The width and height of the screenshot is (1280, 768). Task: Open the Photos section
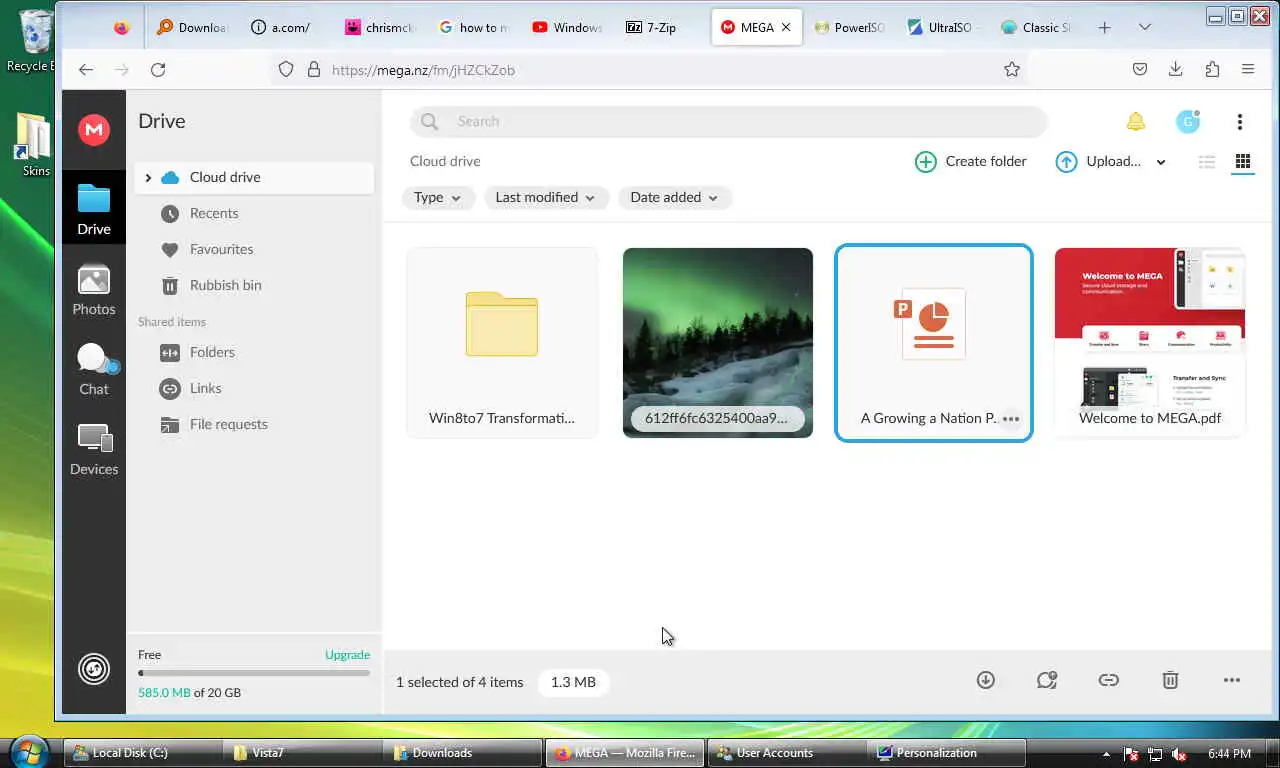(94, 290)
